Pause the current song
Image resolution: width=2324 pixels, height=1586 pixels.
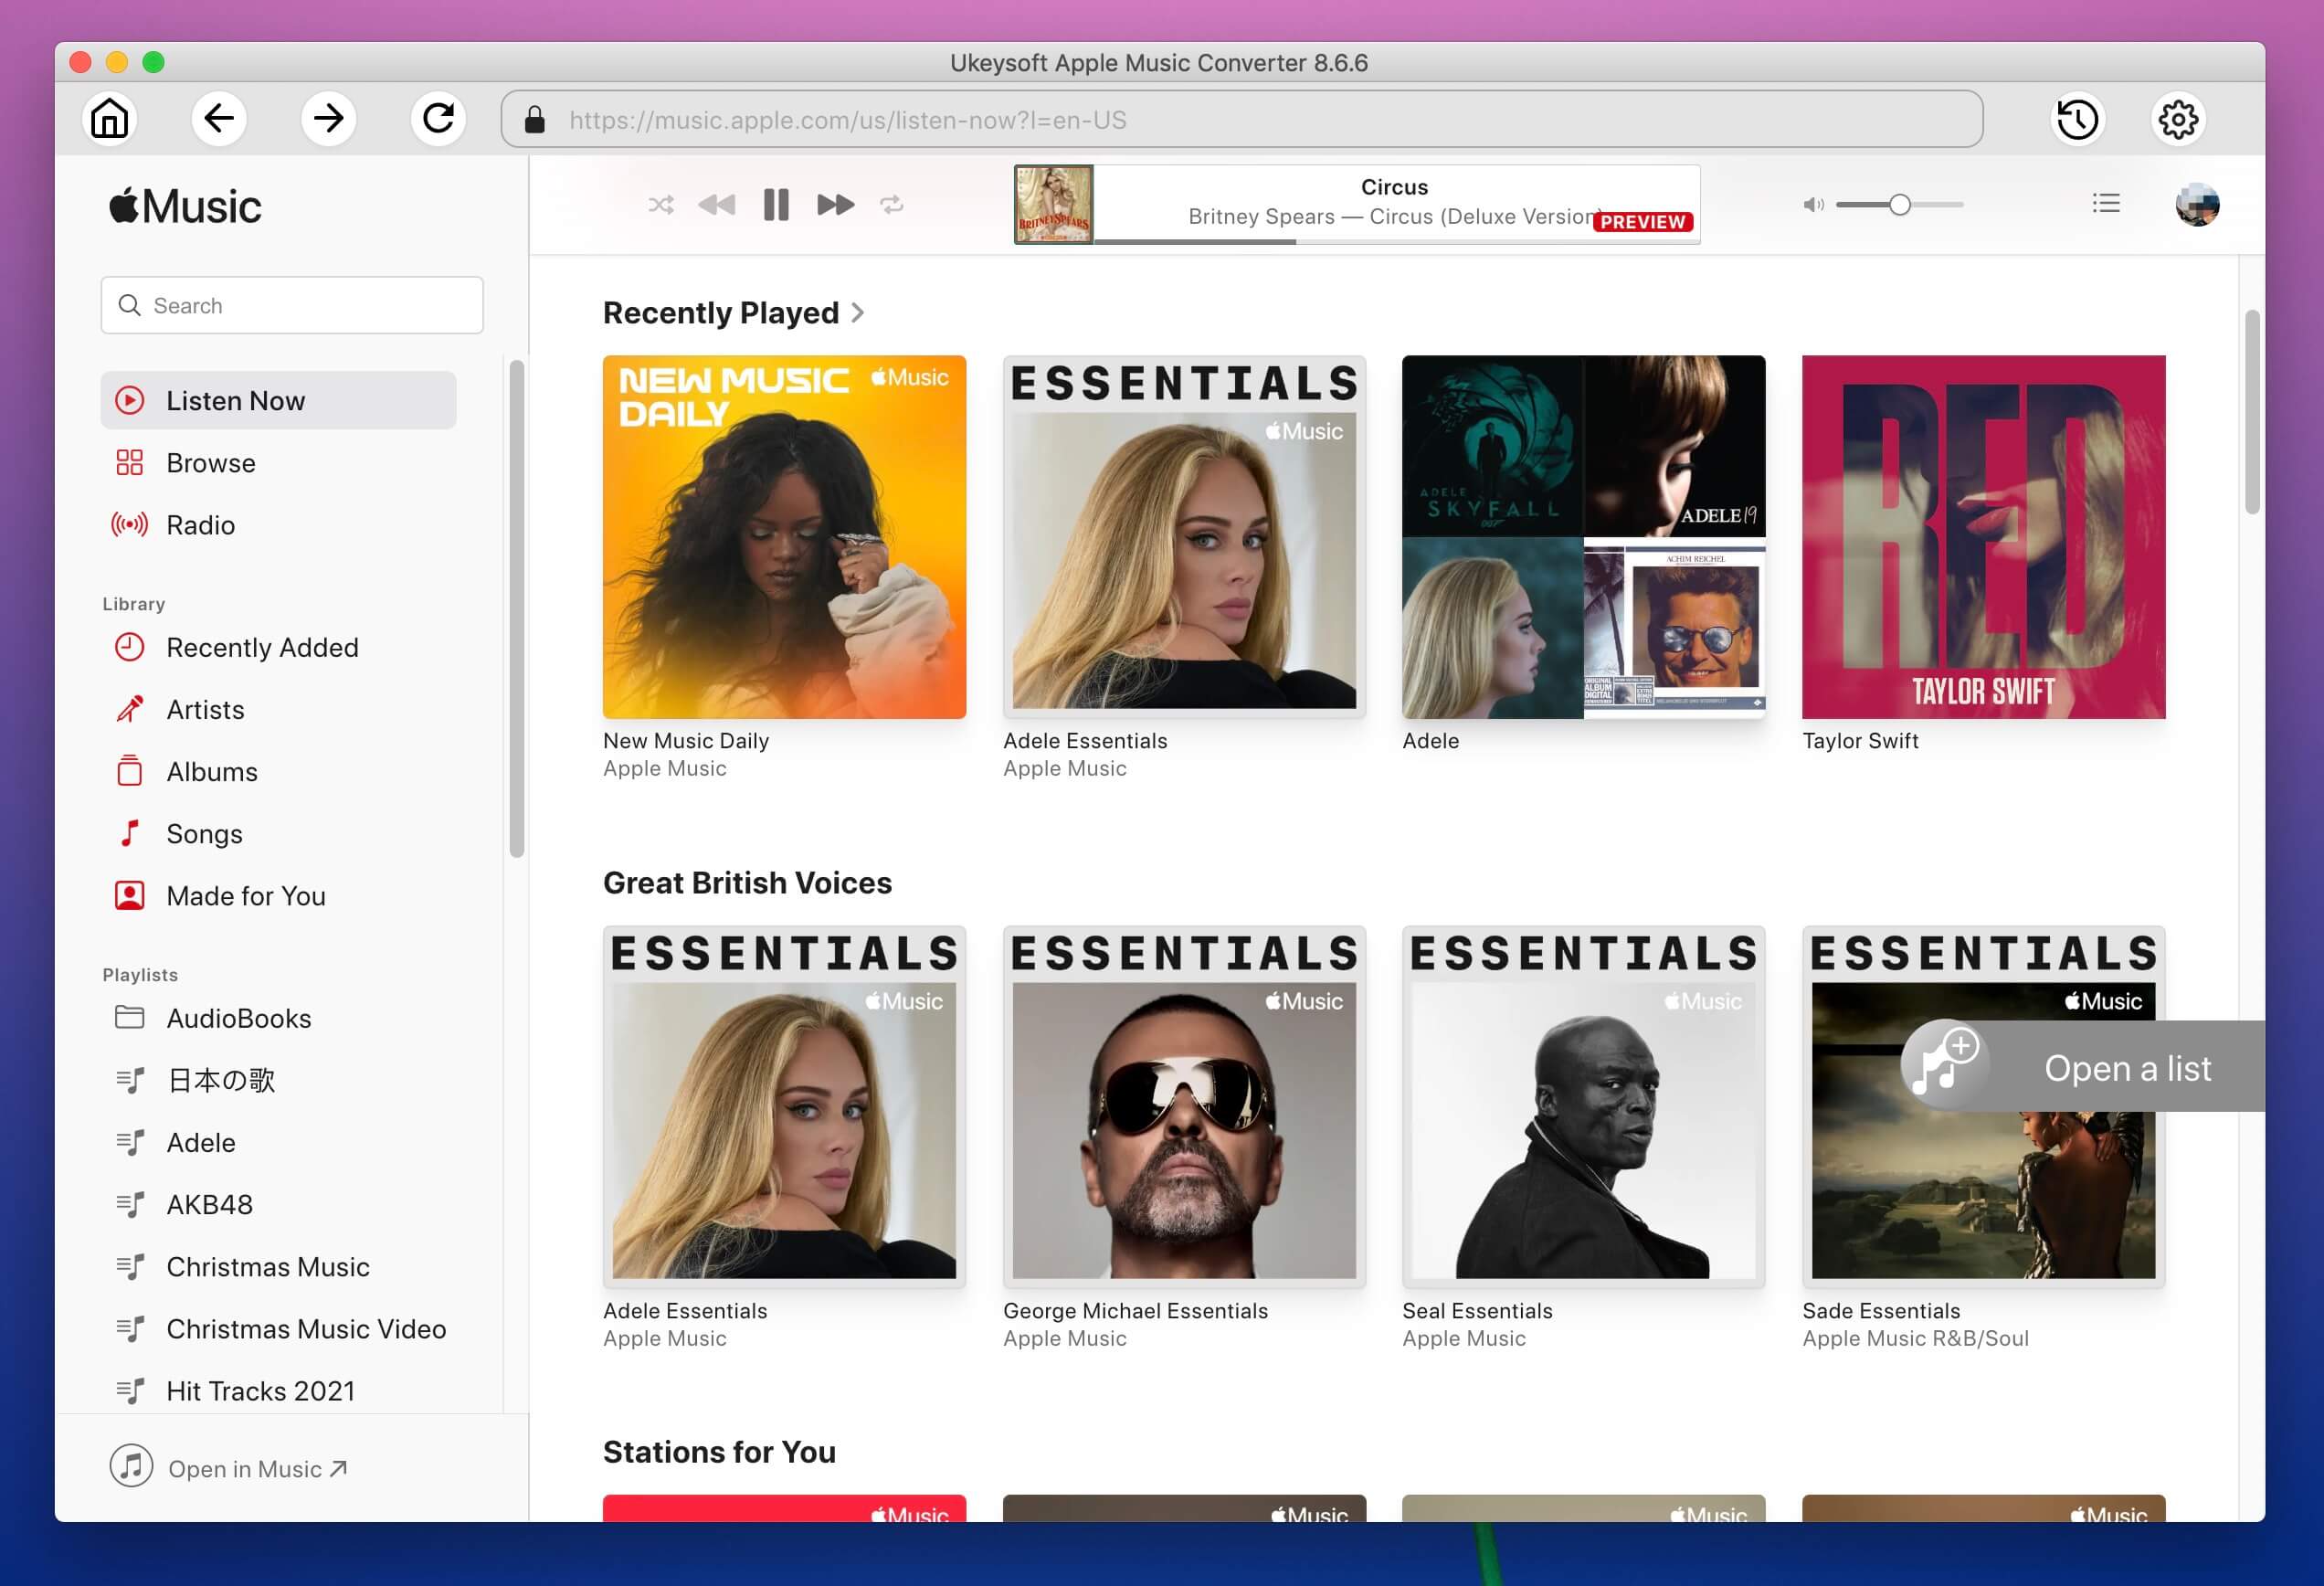point(776,205)
